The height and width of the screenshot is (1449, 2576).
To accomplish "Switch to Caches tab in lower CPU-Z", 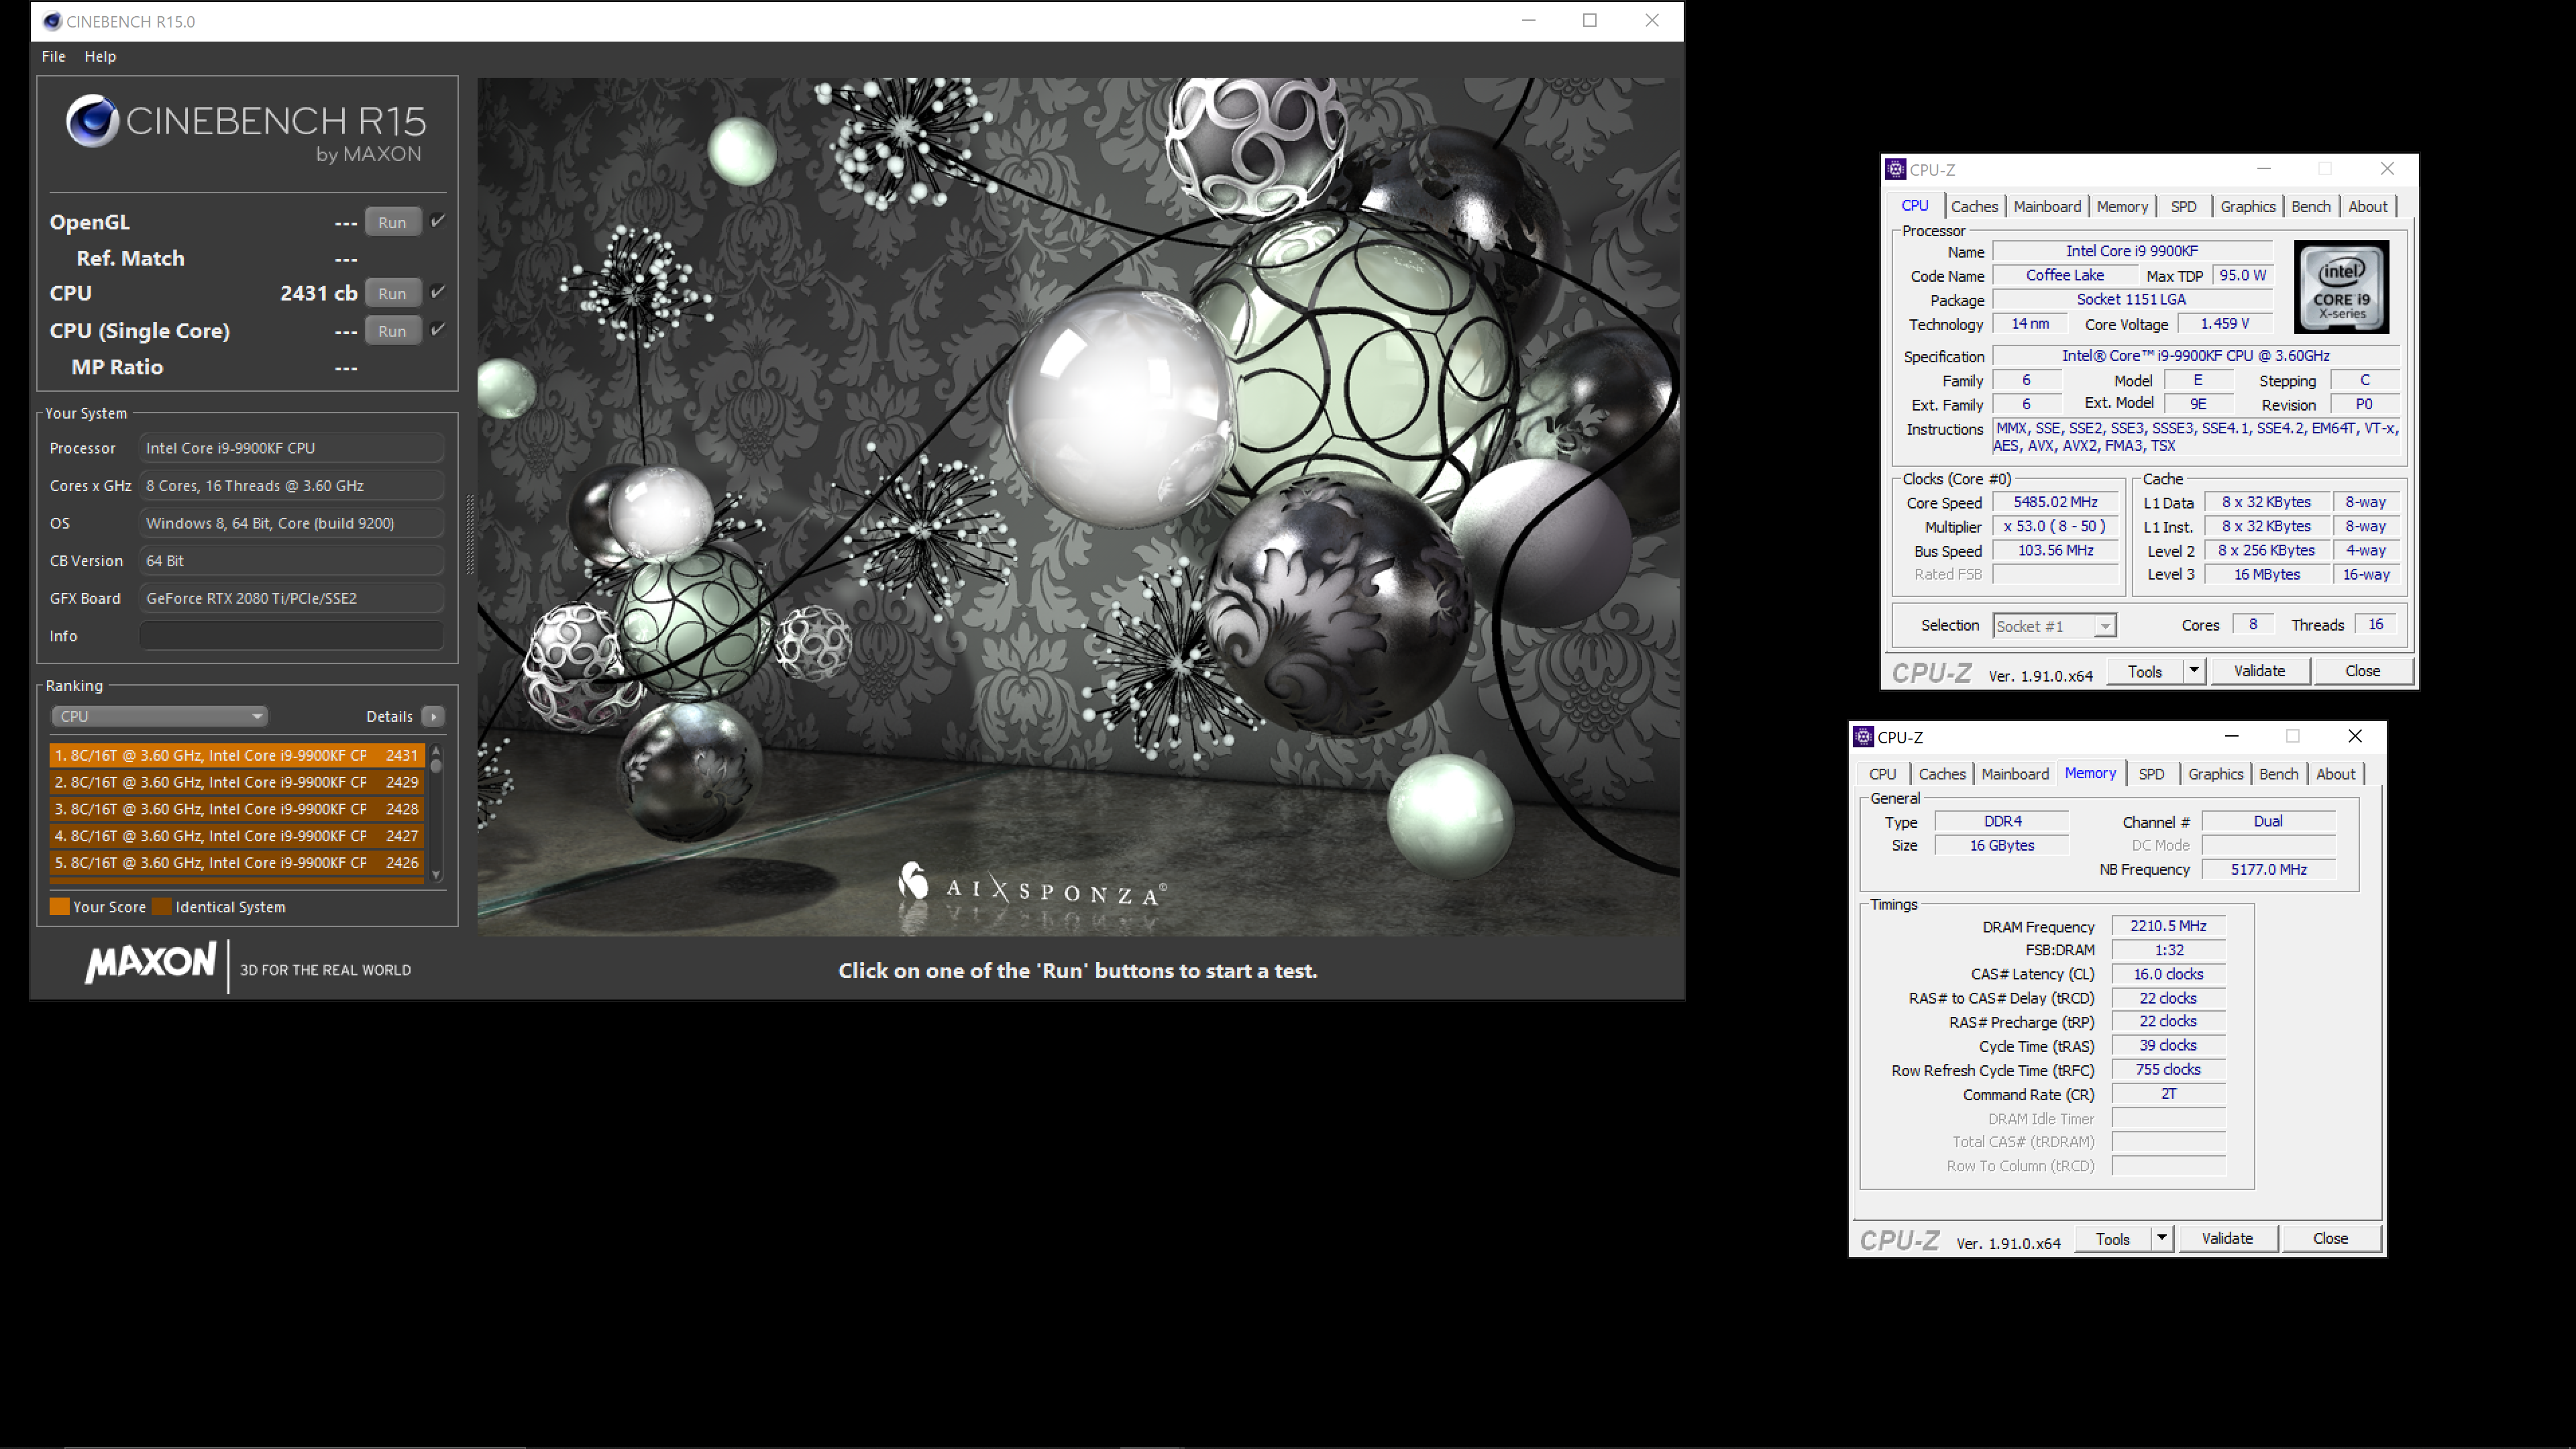I will pyautogui.click(x=1942, y=774).
